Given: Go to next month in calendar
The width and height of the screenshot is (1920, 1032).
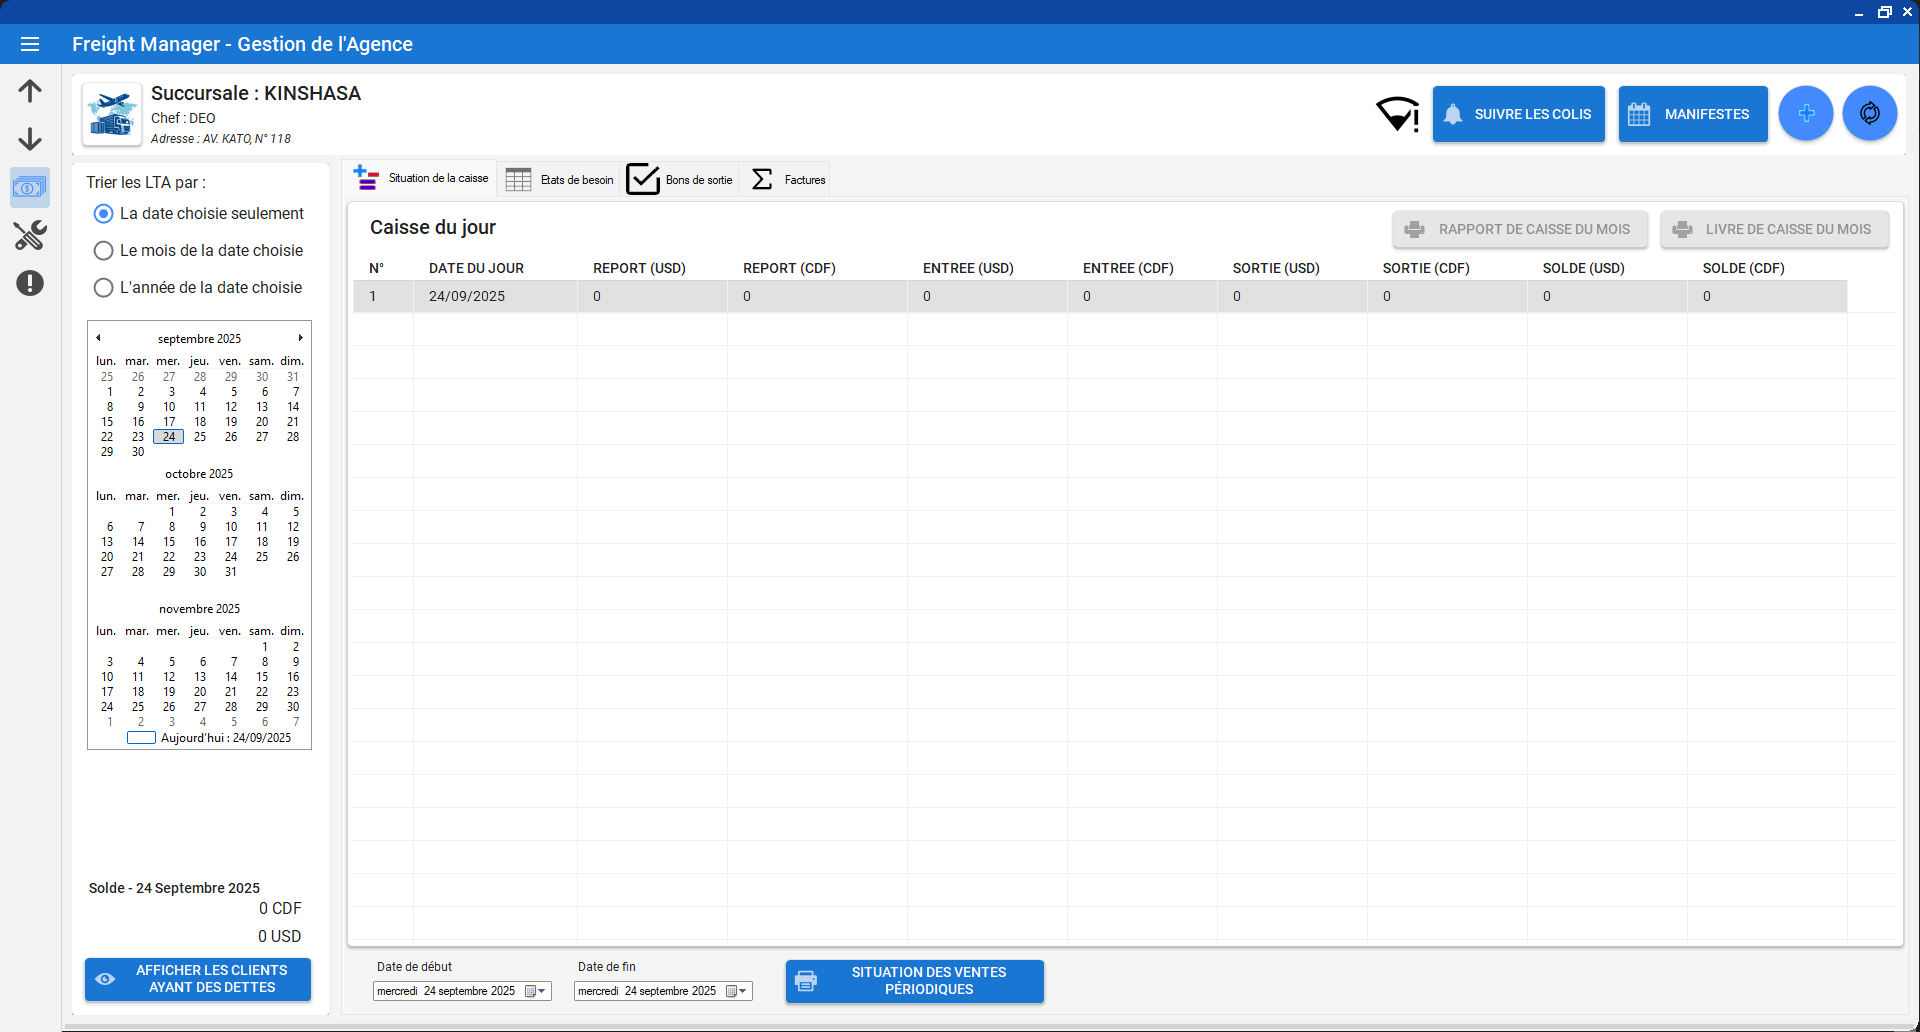Looking at the screenshot, I should coord(300,338).
